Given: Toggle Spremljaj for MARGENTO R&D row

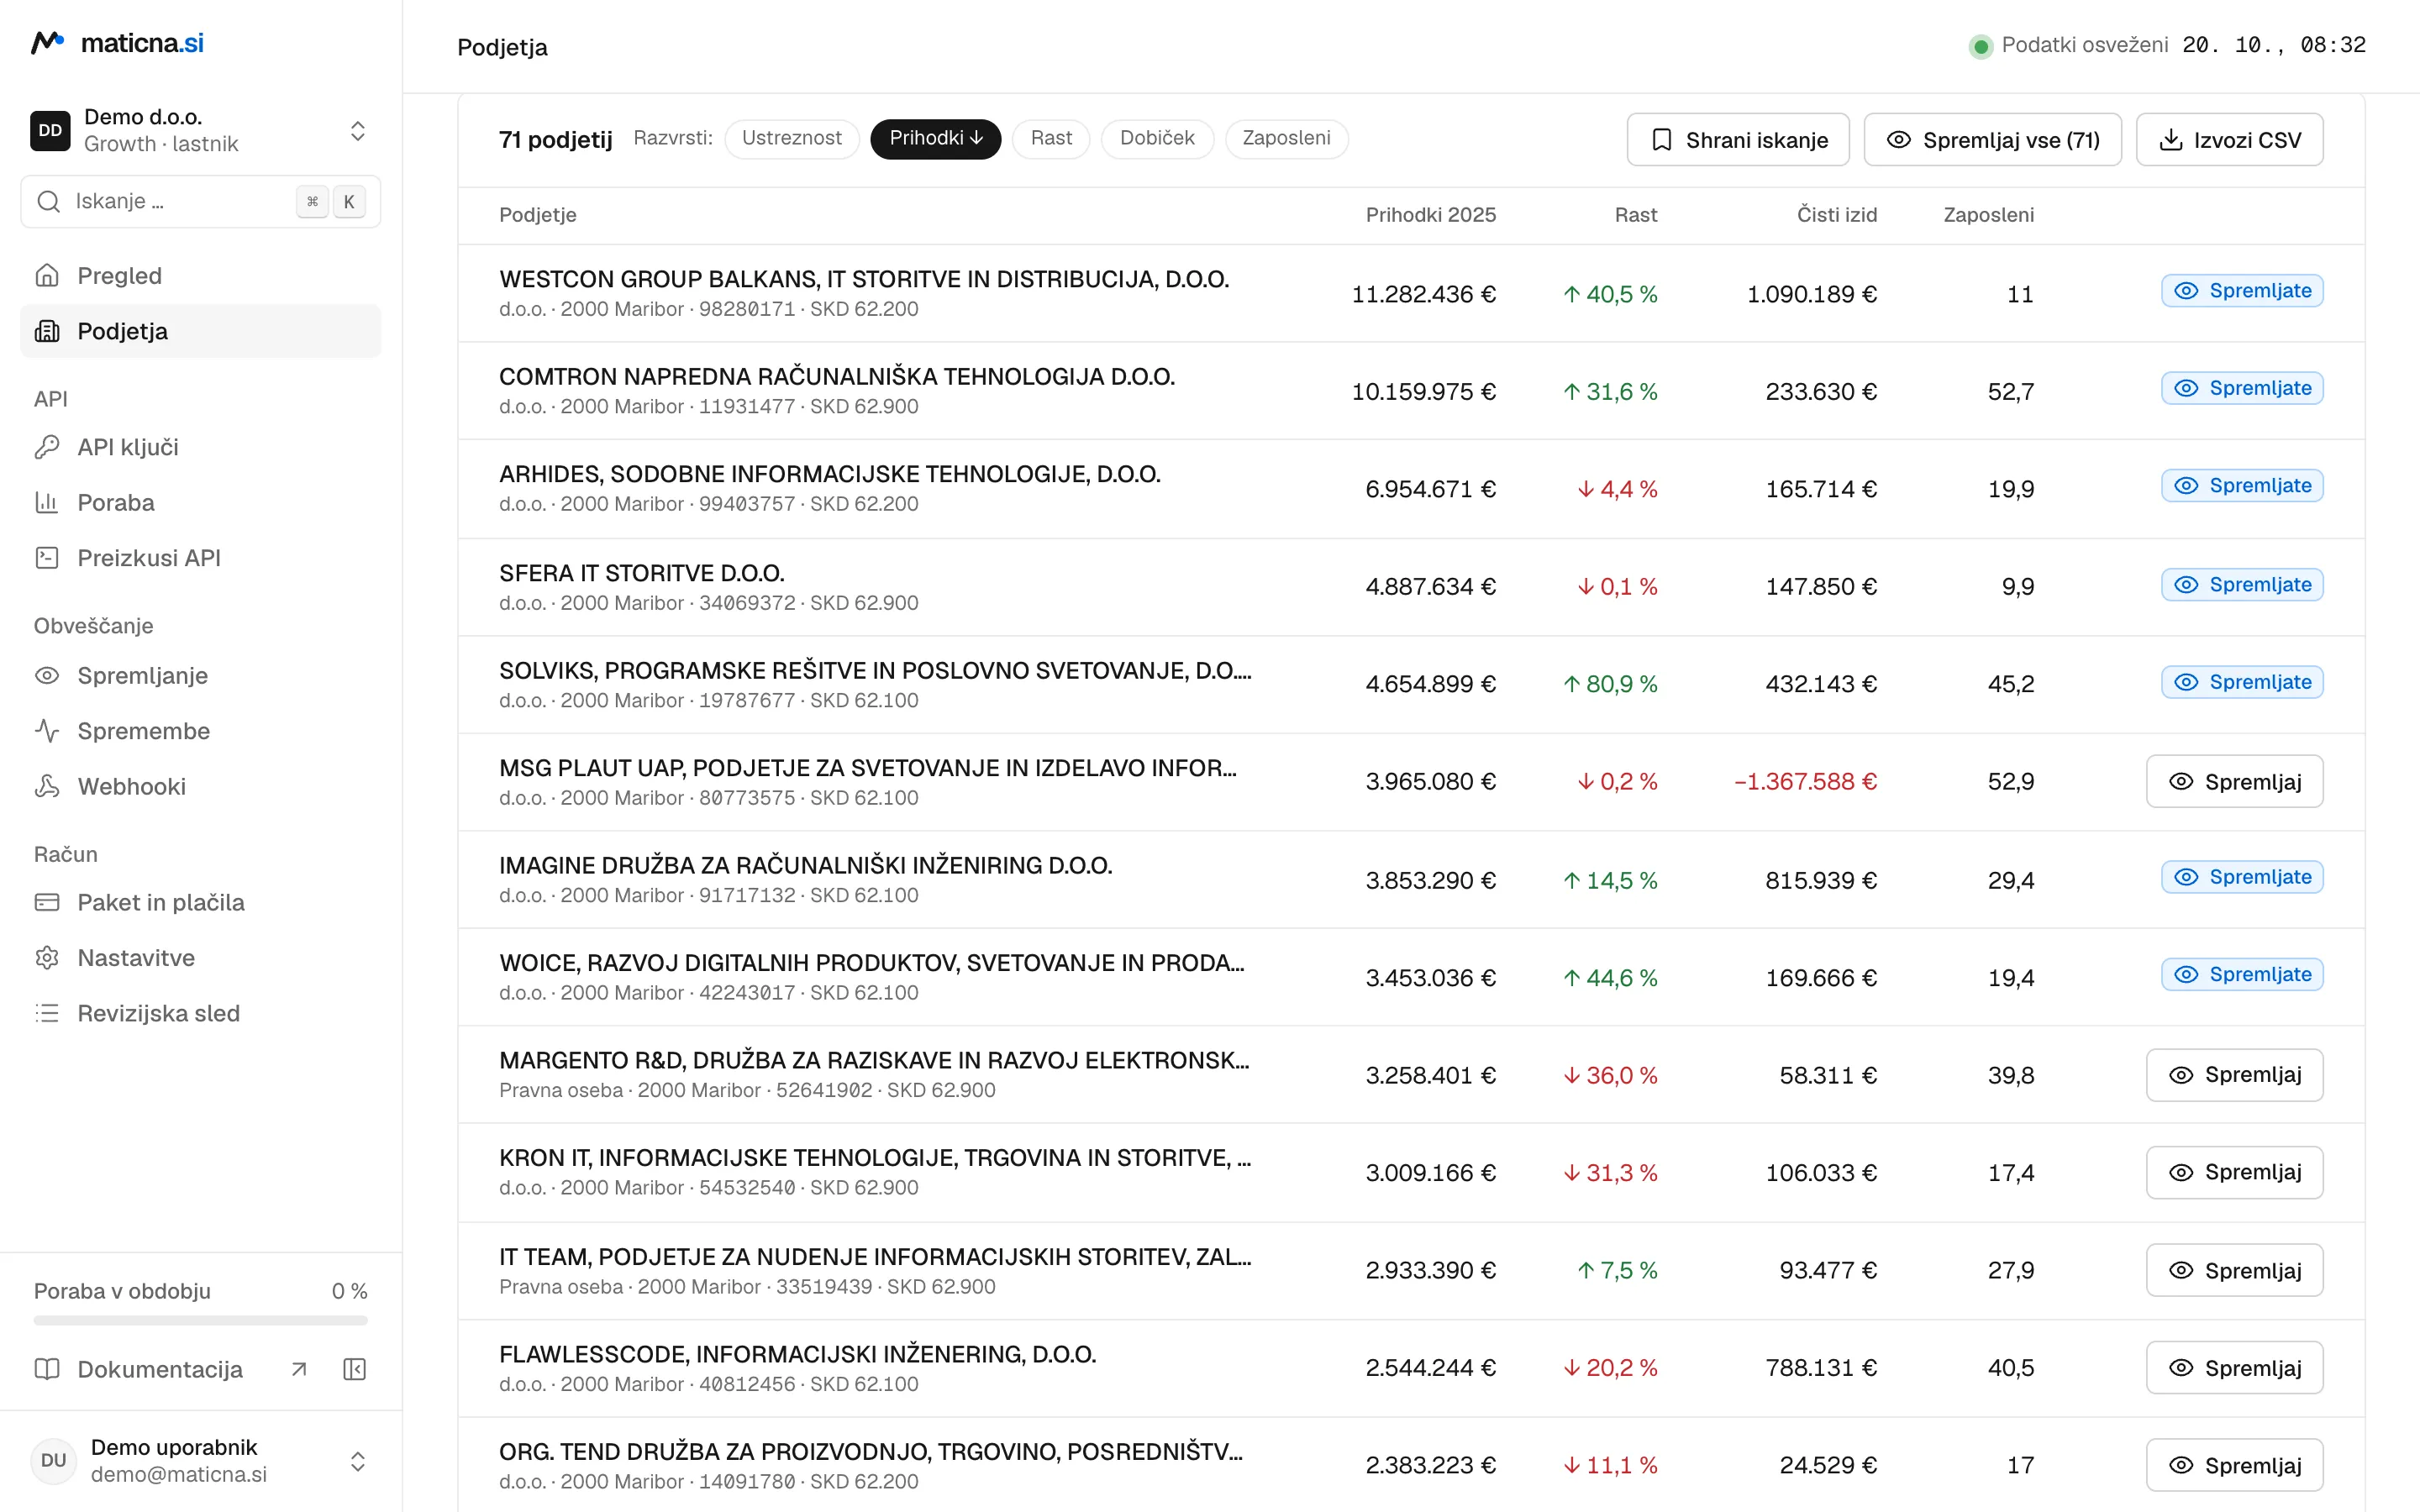Looking at the screenshot, I should pos(2234,1075).
